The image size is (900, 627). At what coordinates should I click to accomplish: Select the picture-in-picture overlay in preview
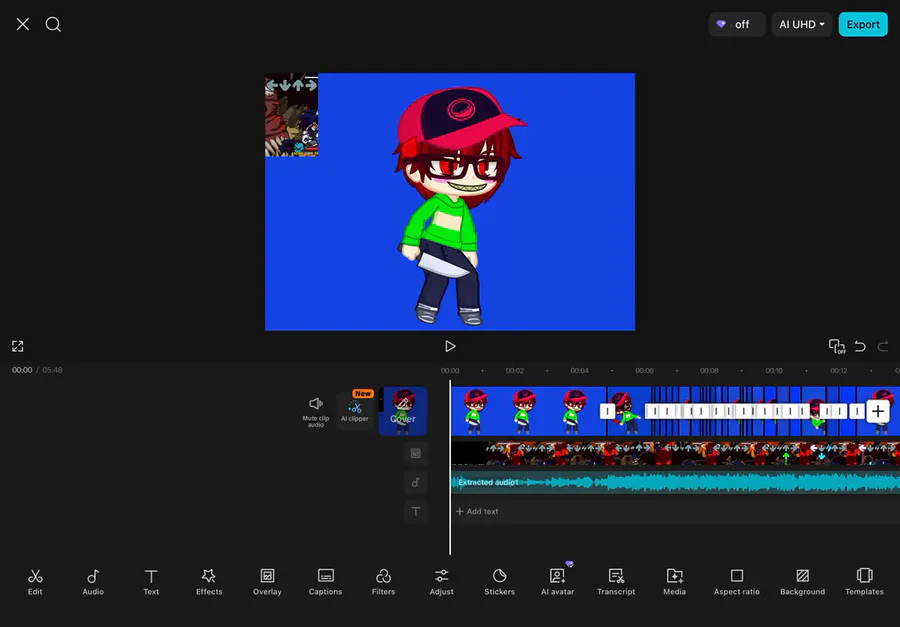point(292,115)
